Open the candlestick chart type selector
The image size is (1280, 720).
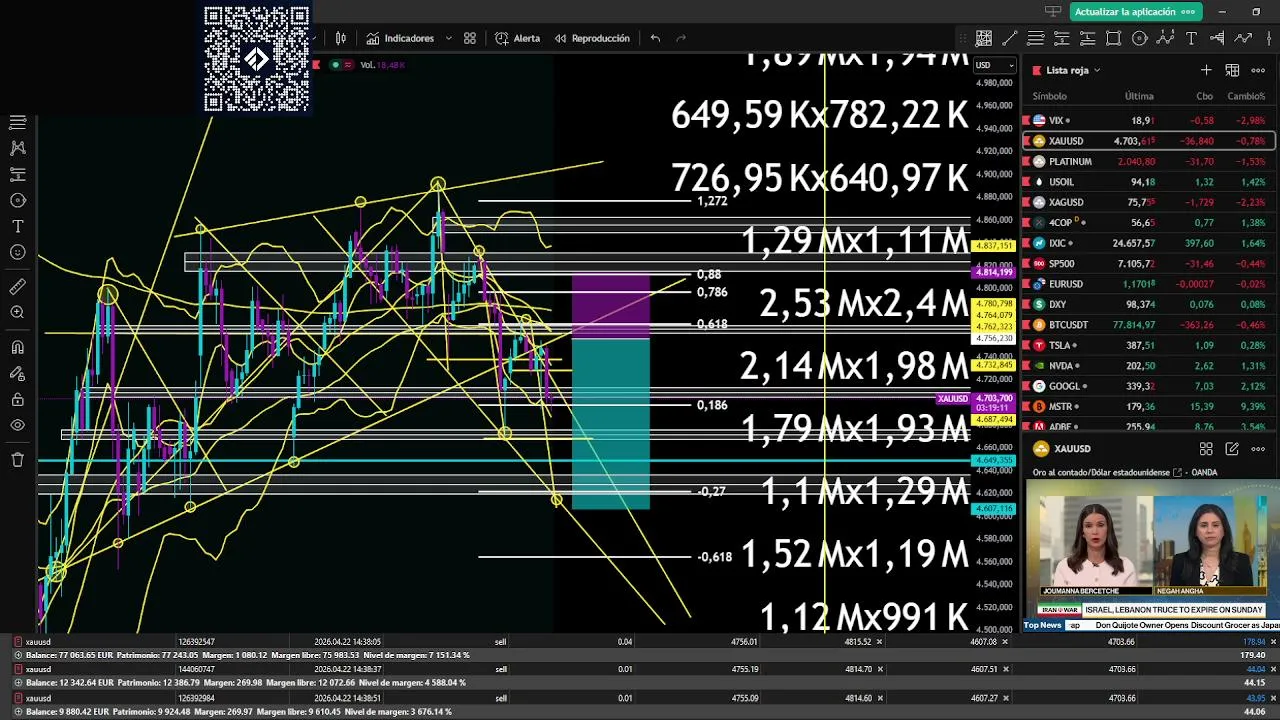pos(341,38)
